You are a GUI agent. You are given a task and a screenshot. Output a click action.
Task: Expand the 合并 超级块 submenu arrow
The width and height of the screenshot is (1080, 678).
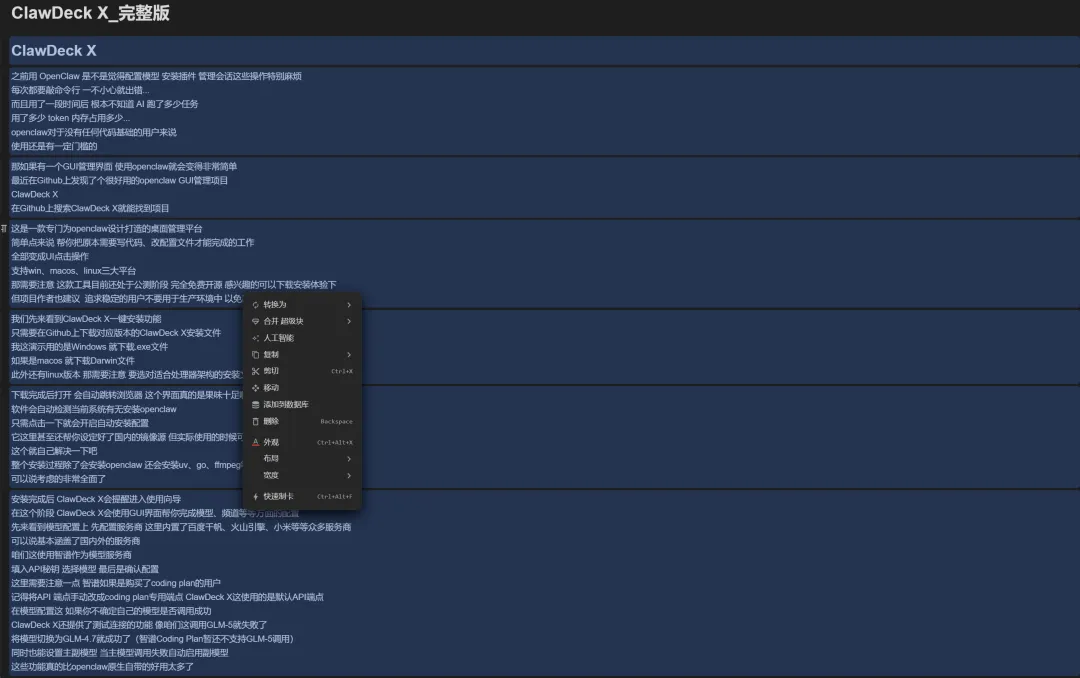point(349,321)
